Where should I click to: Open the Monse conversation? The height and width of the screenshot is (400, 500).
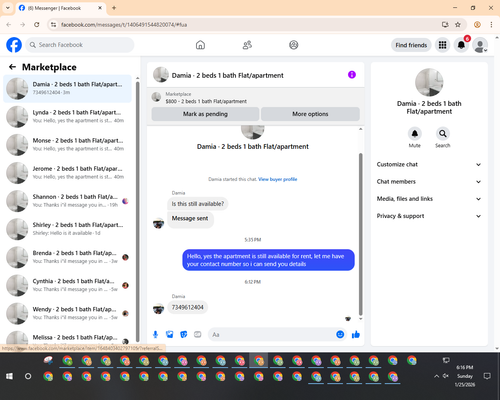(67, 145)
